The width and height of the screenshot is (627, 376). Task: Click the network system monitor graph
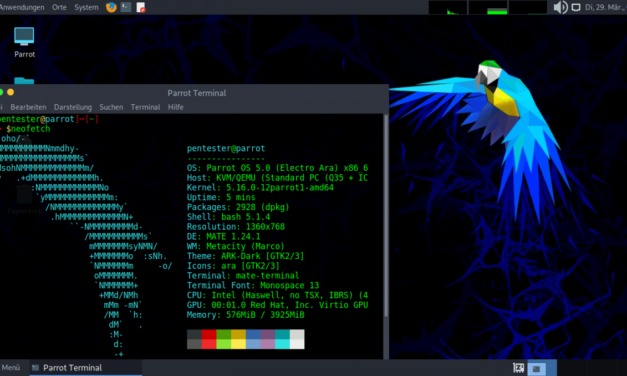pos(528,7)
